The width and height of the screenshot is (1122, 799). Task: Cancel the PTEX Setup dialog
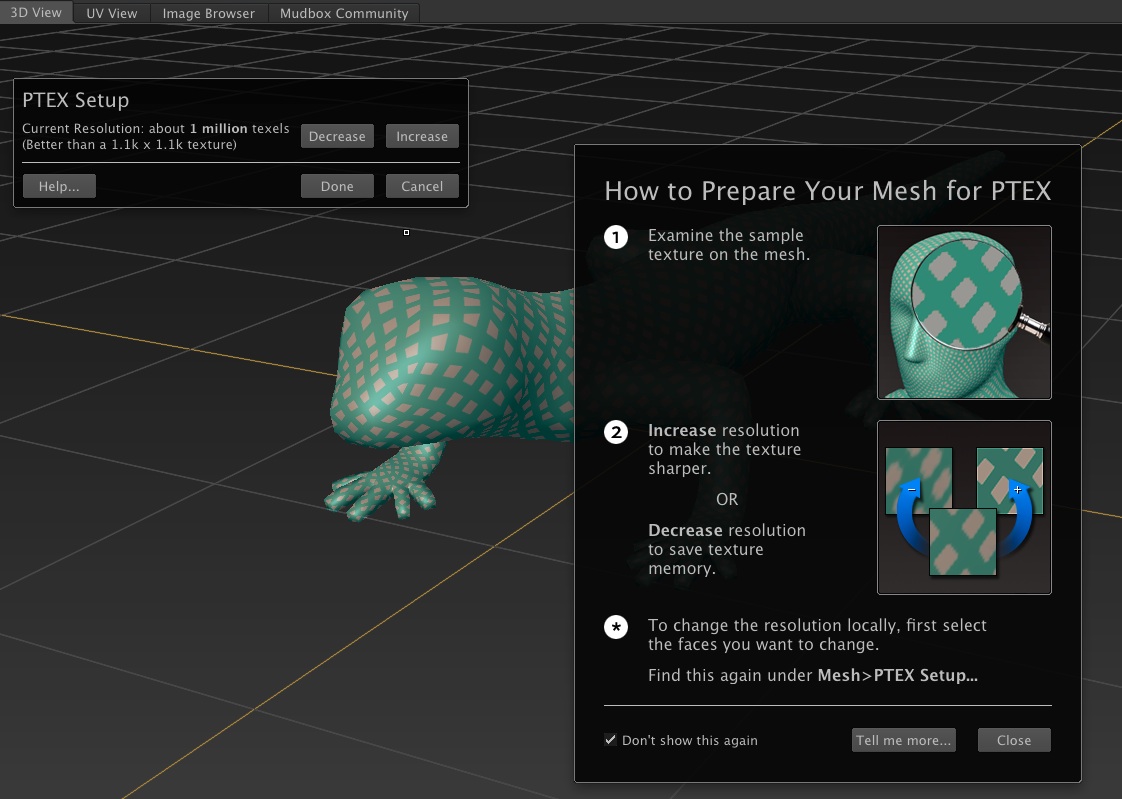pyautogui.click(x=422, y=186)
